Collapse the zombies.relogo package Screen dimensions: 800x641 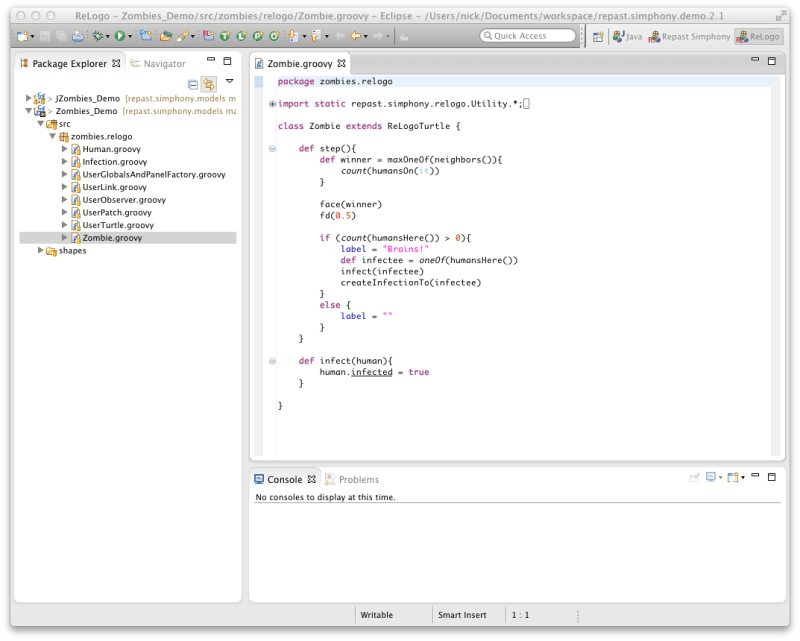tap(53, 136)
